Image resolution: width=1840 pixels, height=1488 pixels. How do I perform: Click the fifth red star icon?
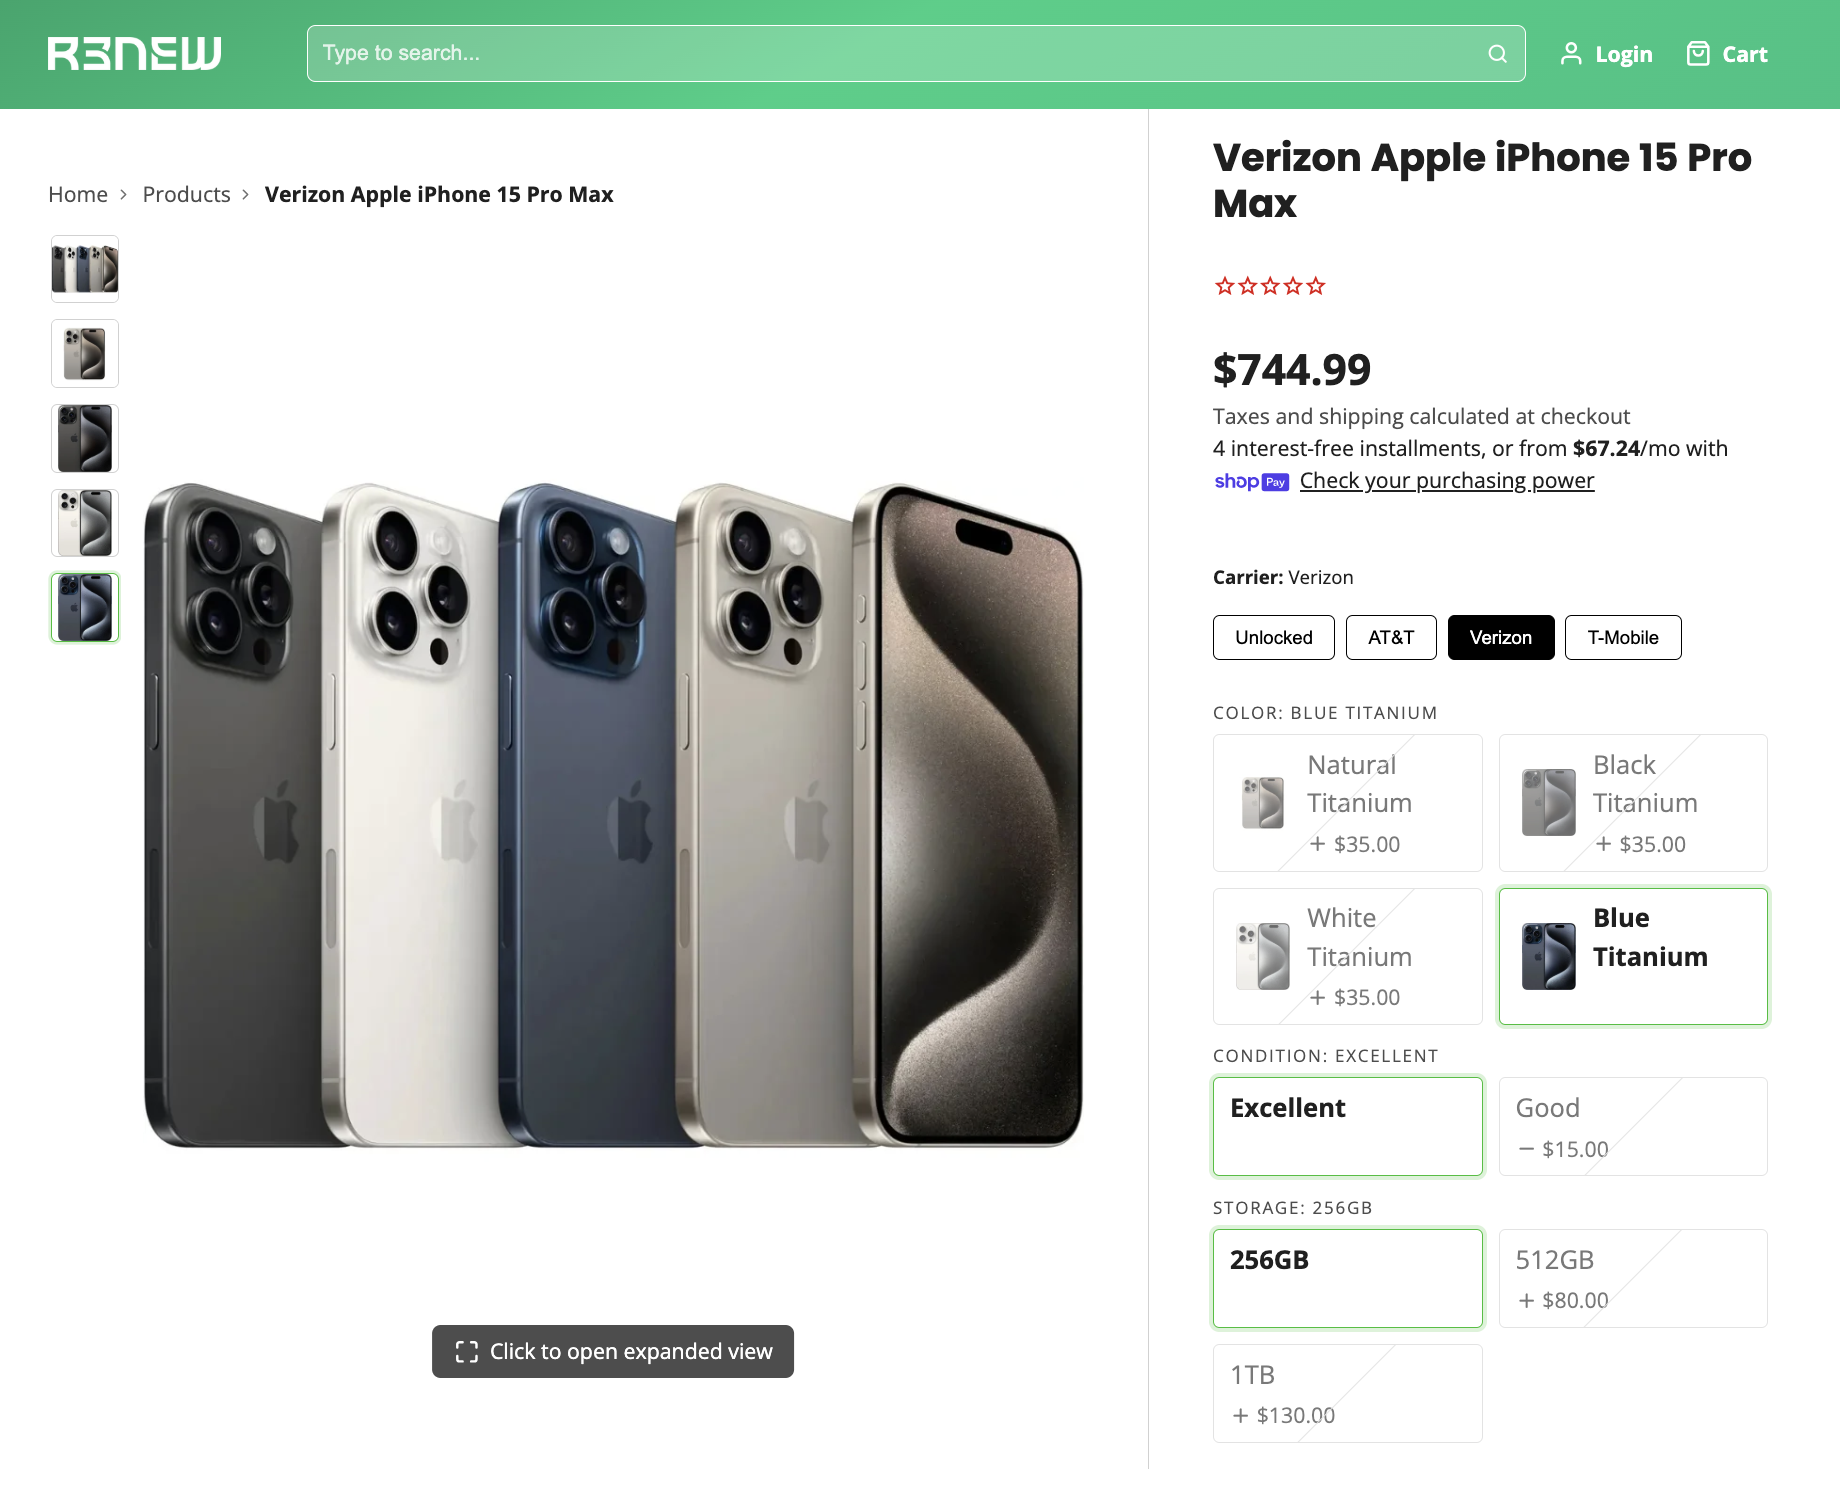[1317, 286]
